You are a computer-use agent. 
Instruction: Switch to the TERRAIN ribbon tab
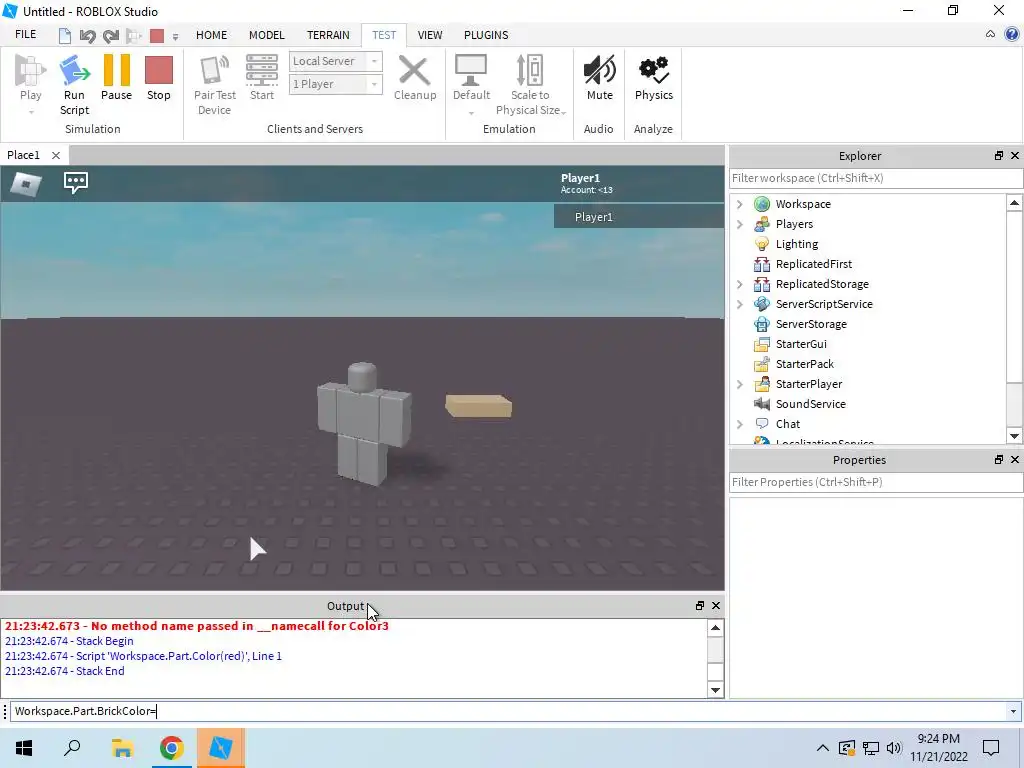(x=328, y=35)
